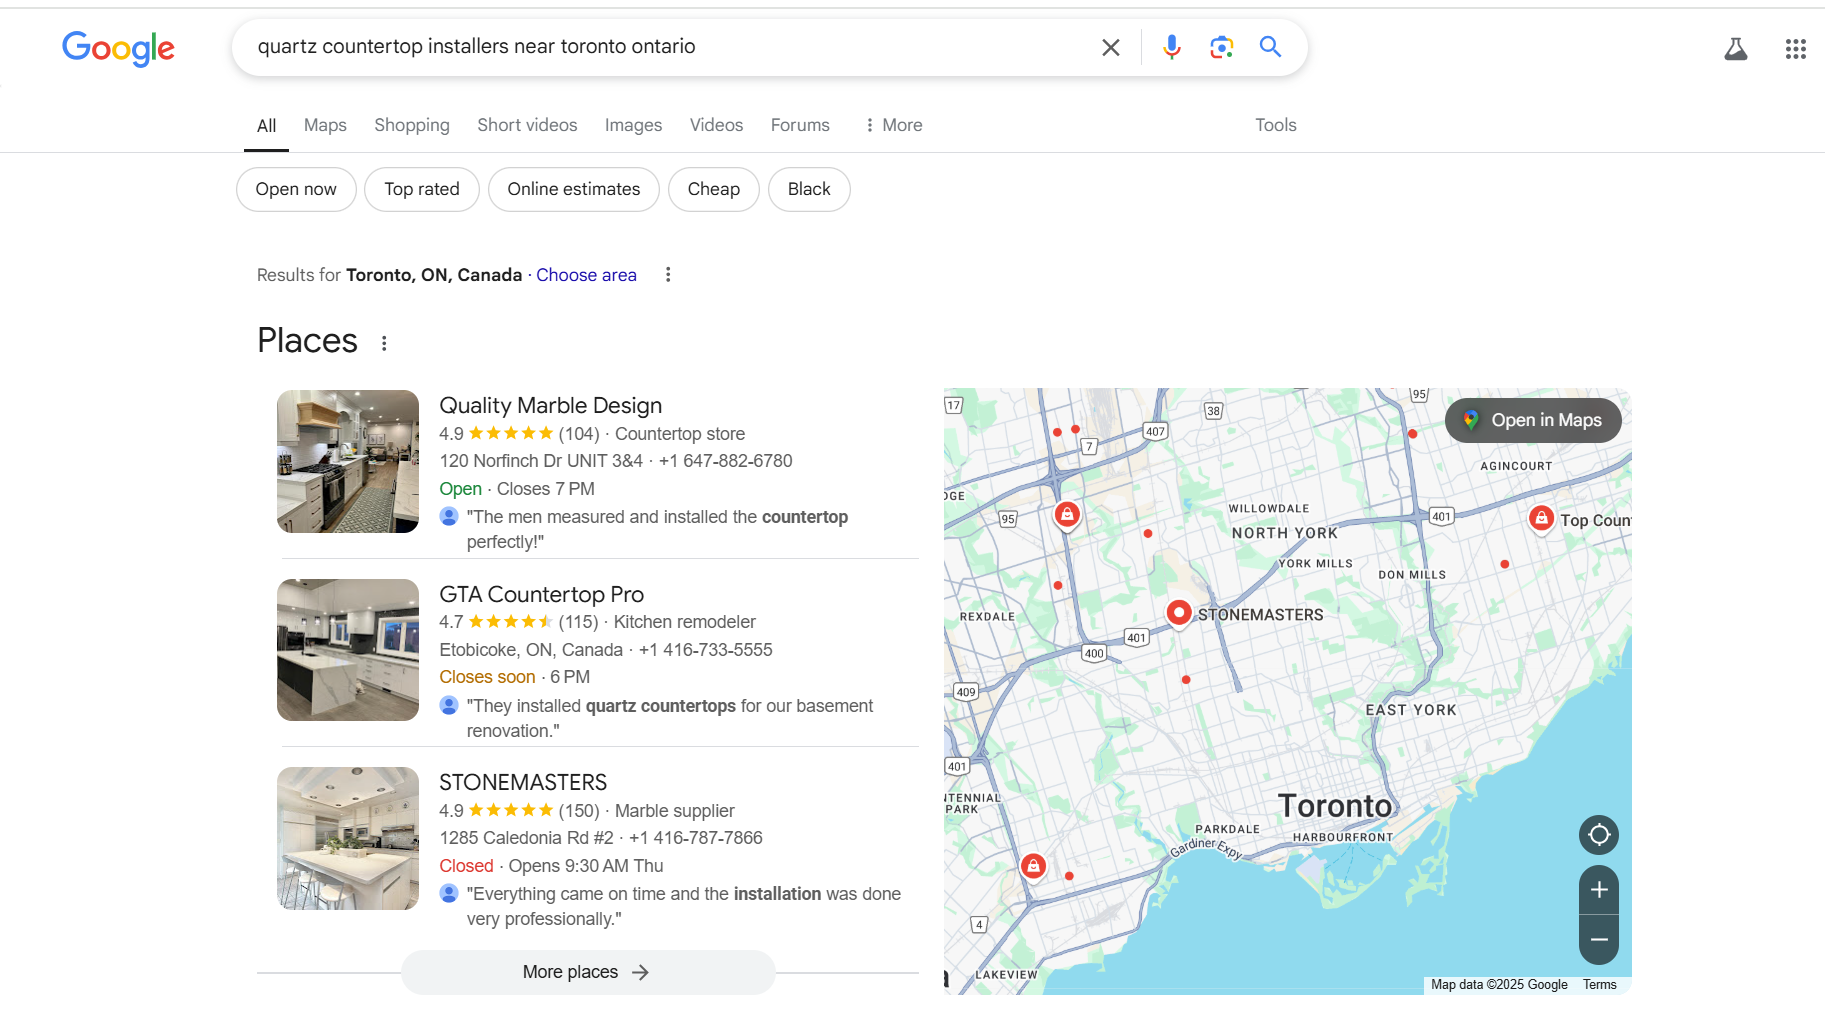Zoom in on the map

(x=1598, y=890)
